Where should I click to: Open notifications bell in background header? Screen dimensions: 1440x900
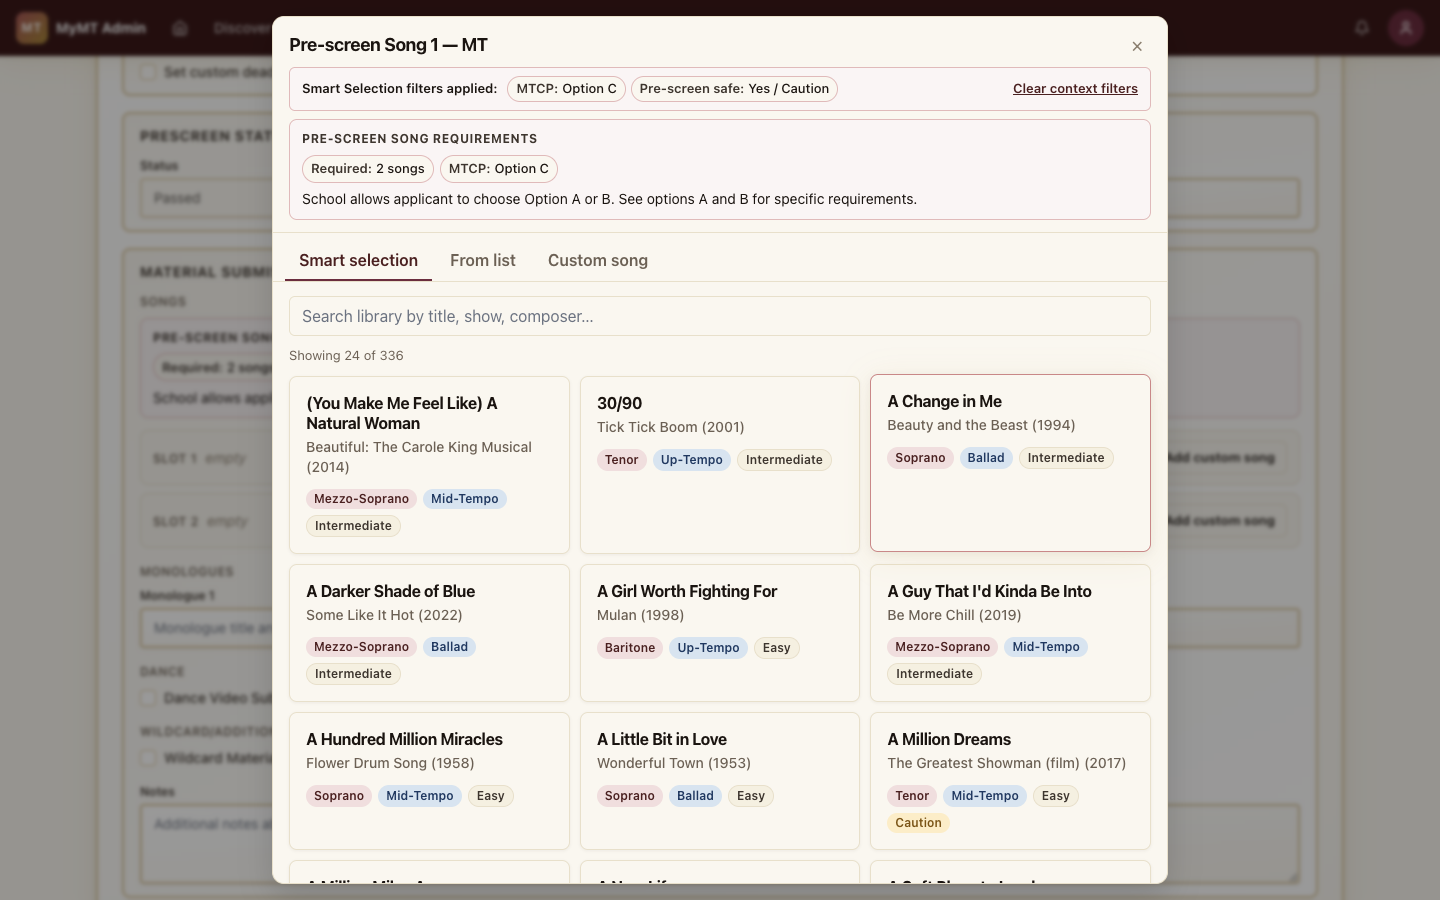[x=1362, y=28]
